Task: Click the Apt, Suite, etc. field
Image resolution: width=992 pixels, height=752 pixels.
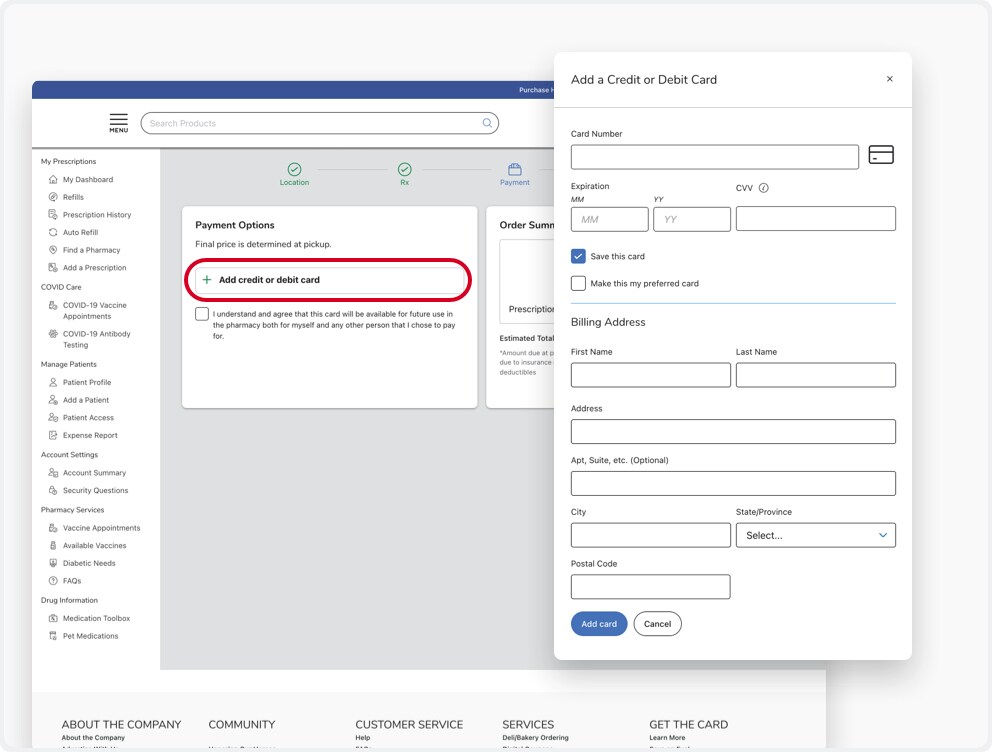Action: (x=733, y=483)
